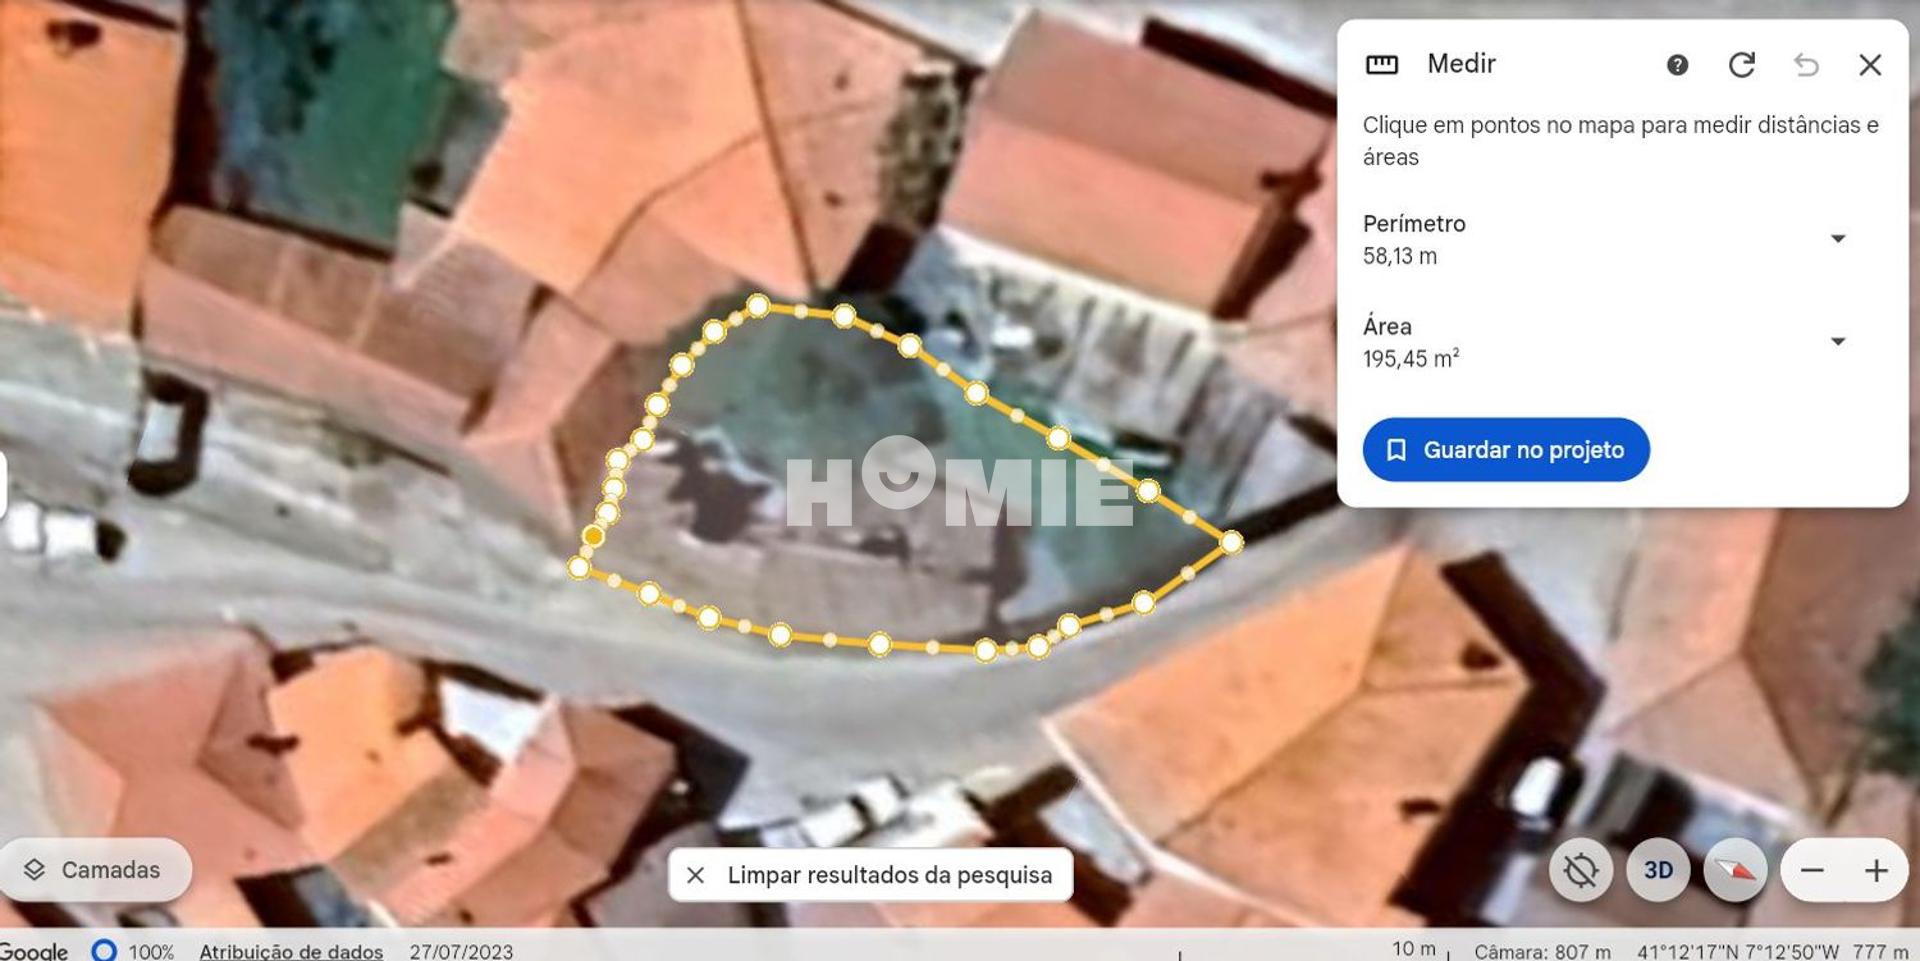Click the rotation lock location icon
Screen dimensions: 1920x961
tap(1581, 870)
